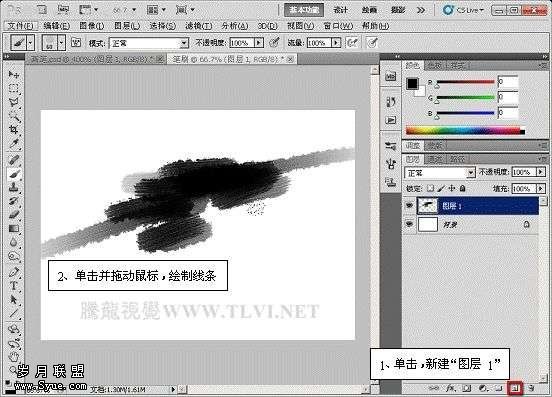The image size is (552, 397).
Task: Select the Hand tool
Action: (x=14, y=357)
